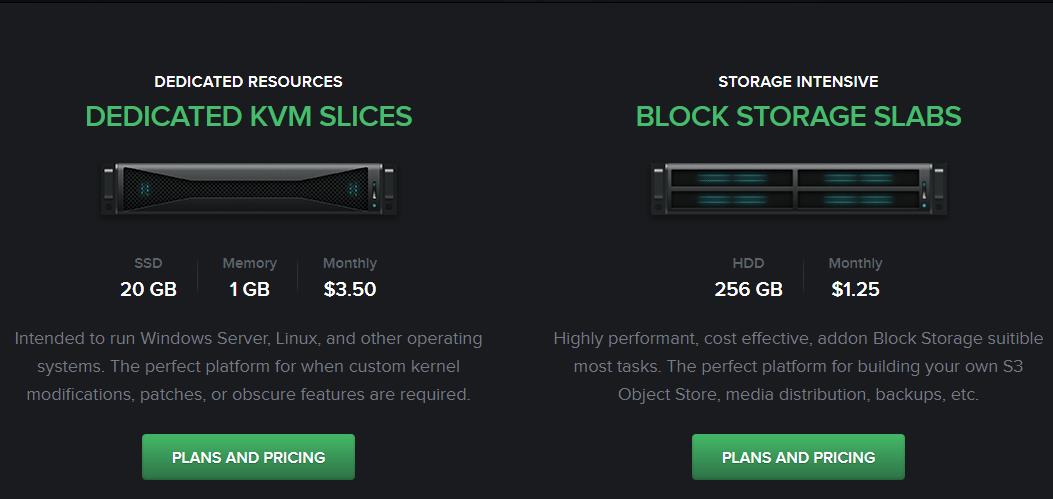
Task: Click the Block Storage Slabs server image
Action: pyautogui.click(x=798, y=189)
